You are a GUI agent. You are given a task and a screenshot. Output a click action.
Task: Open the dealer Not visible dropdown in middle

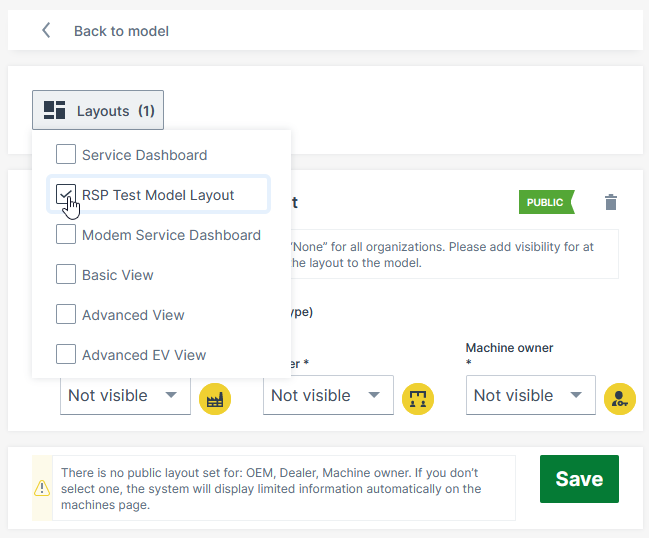[328, 395]
